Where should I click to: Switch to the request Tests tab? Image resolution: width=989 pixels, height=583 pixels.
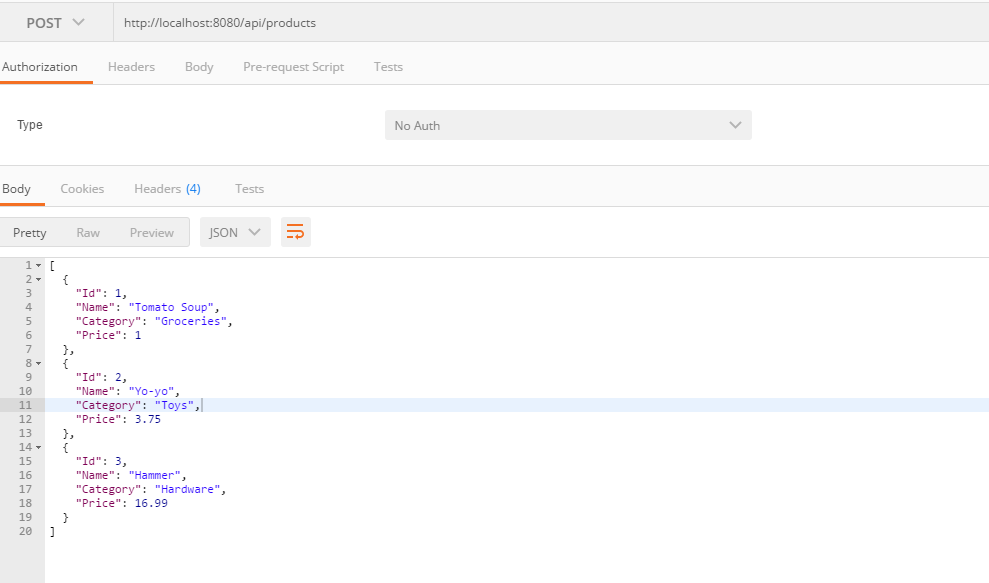(388, 66)
